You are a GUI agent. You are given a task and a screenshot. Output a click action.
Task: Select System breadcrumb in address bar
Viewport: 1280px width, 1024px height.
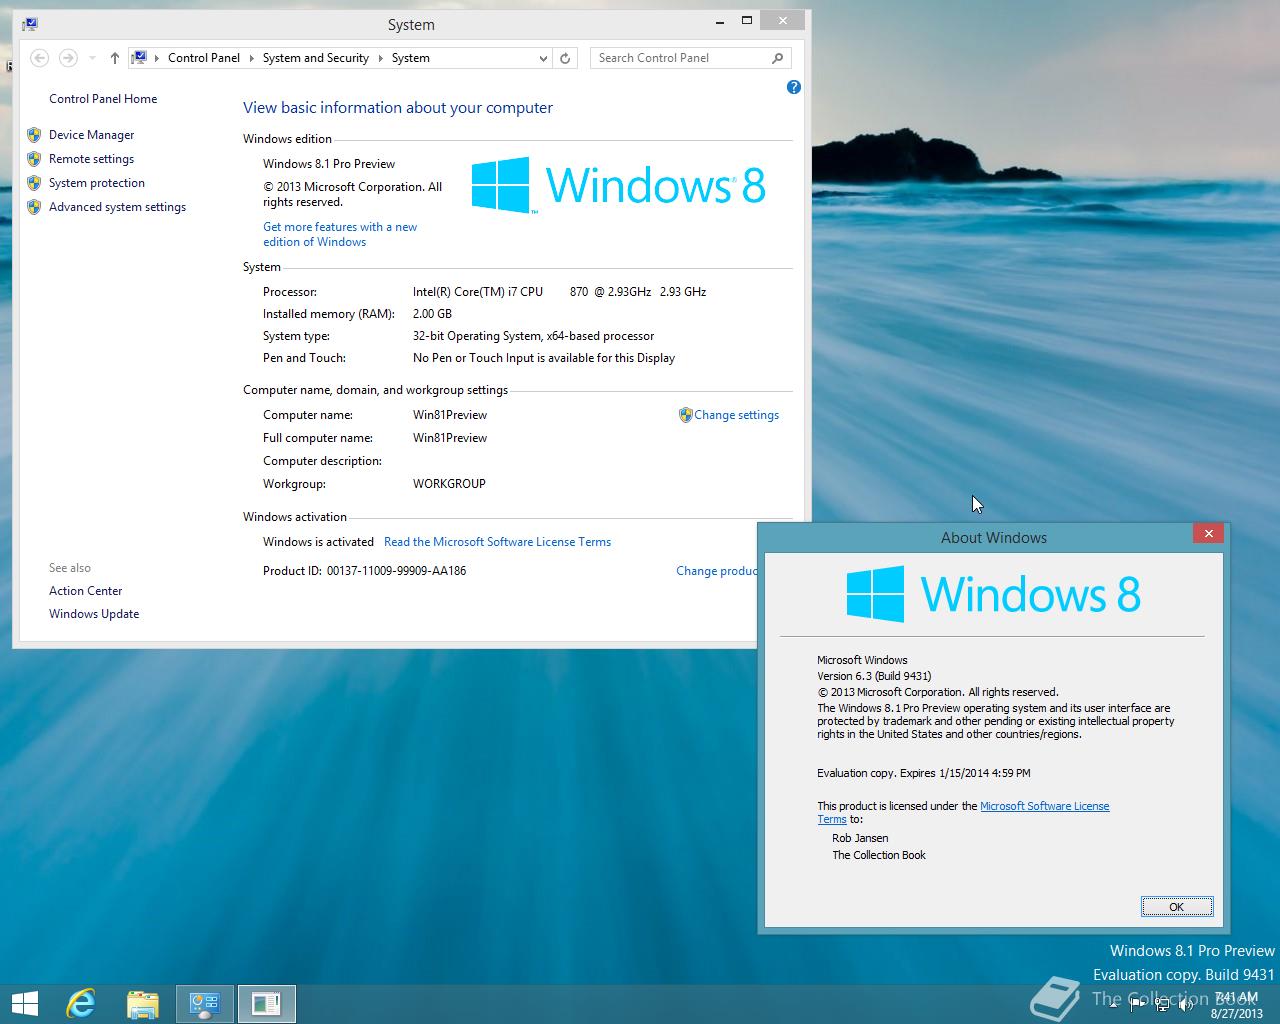[411, 58]
